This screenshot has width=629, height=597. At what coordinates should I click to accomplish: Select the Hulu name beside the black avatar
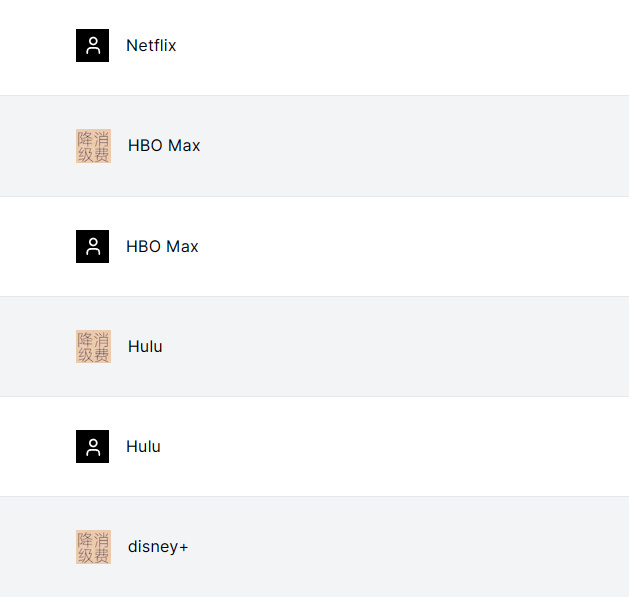(x=143, y=447)
